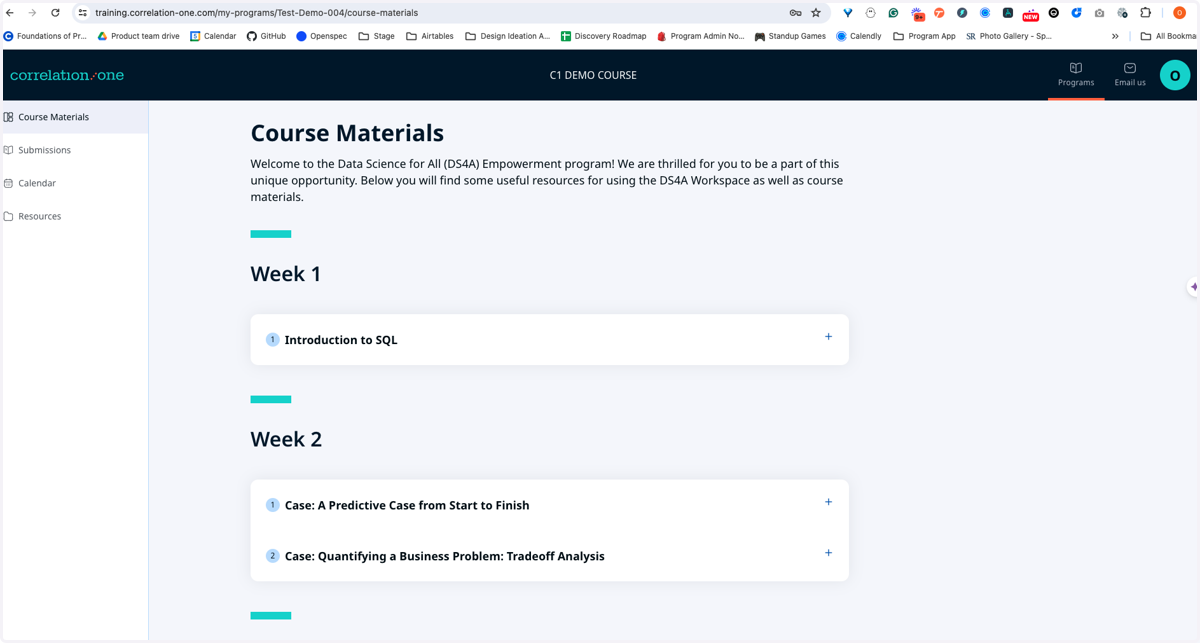Click the browser forward arrow
This screenshot has height=643, width=1200.
32,13
